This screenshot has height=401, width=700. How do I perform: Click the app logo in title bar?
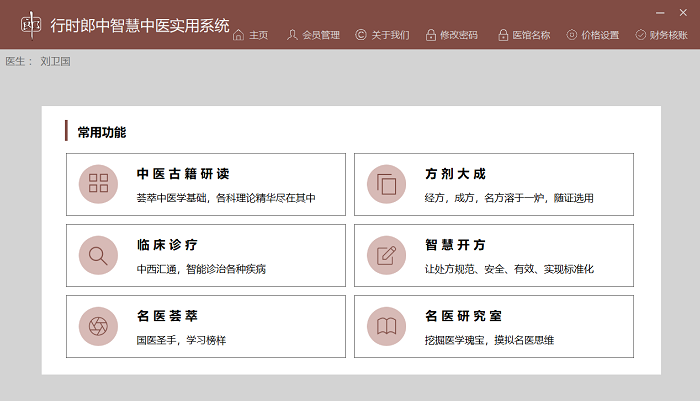(31, 24)
